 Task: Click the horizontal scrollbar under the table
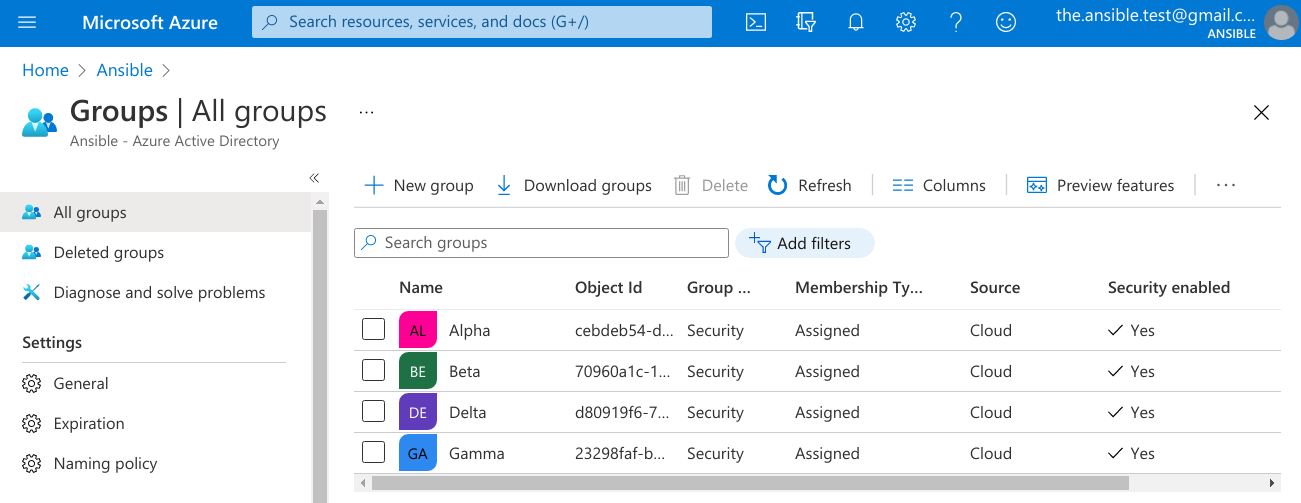pyautogui.click(x=750, y=483)
